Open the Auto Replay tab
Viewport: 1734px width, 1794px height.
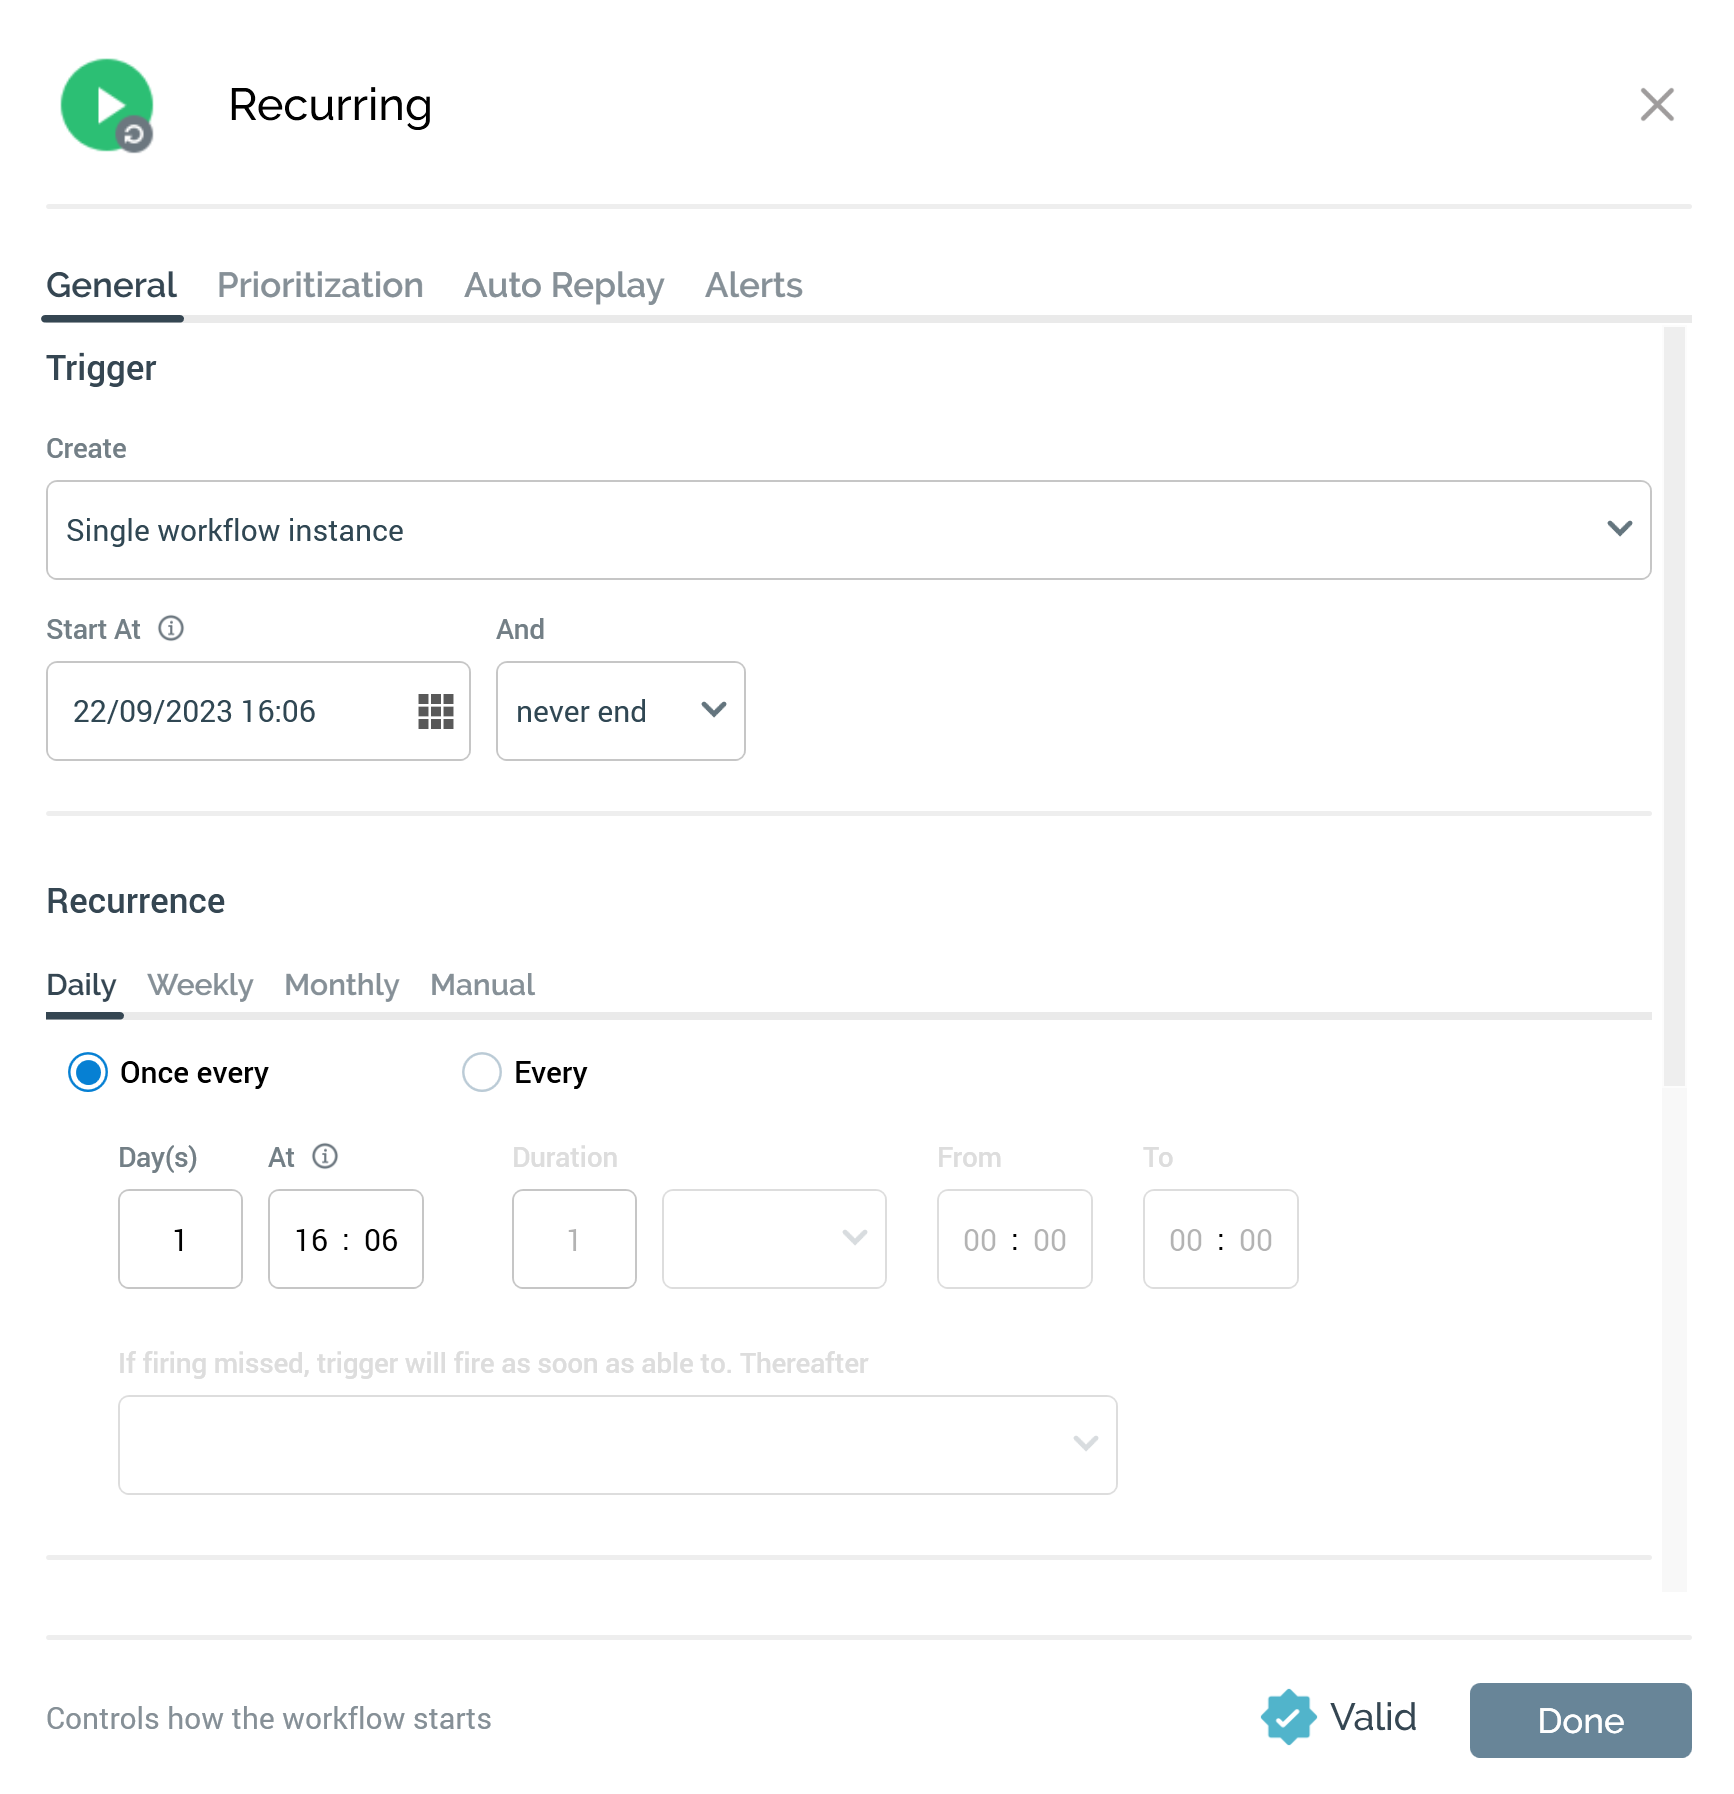[x=564, y=285]
